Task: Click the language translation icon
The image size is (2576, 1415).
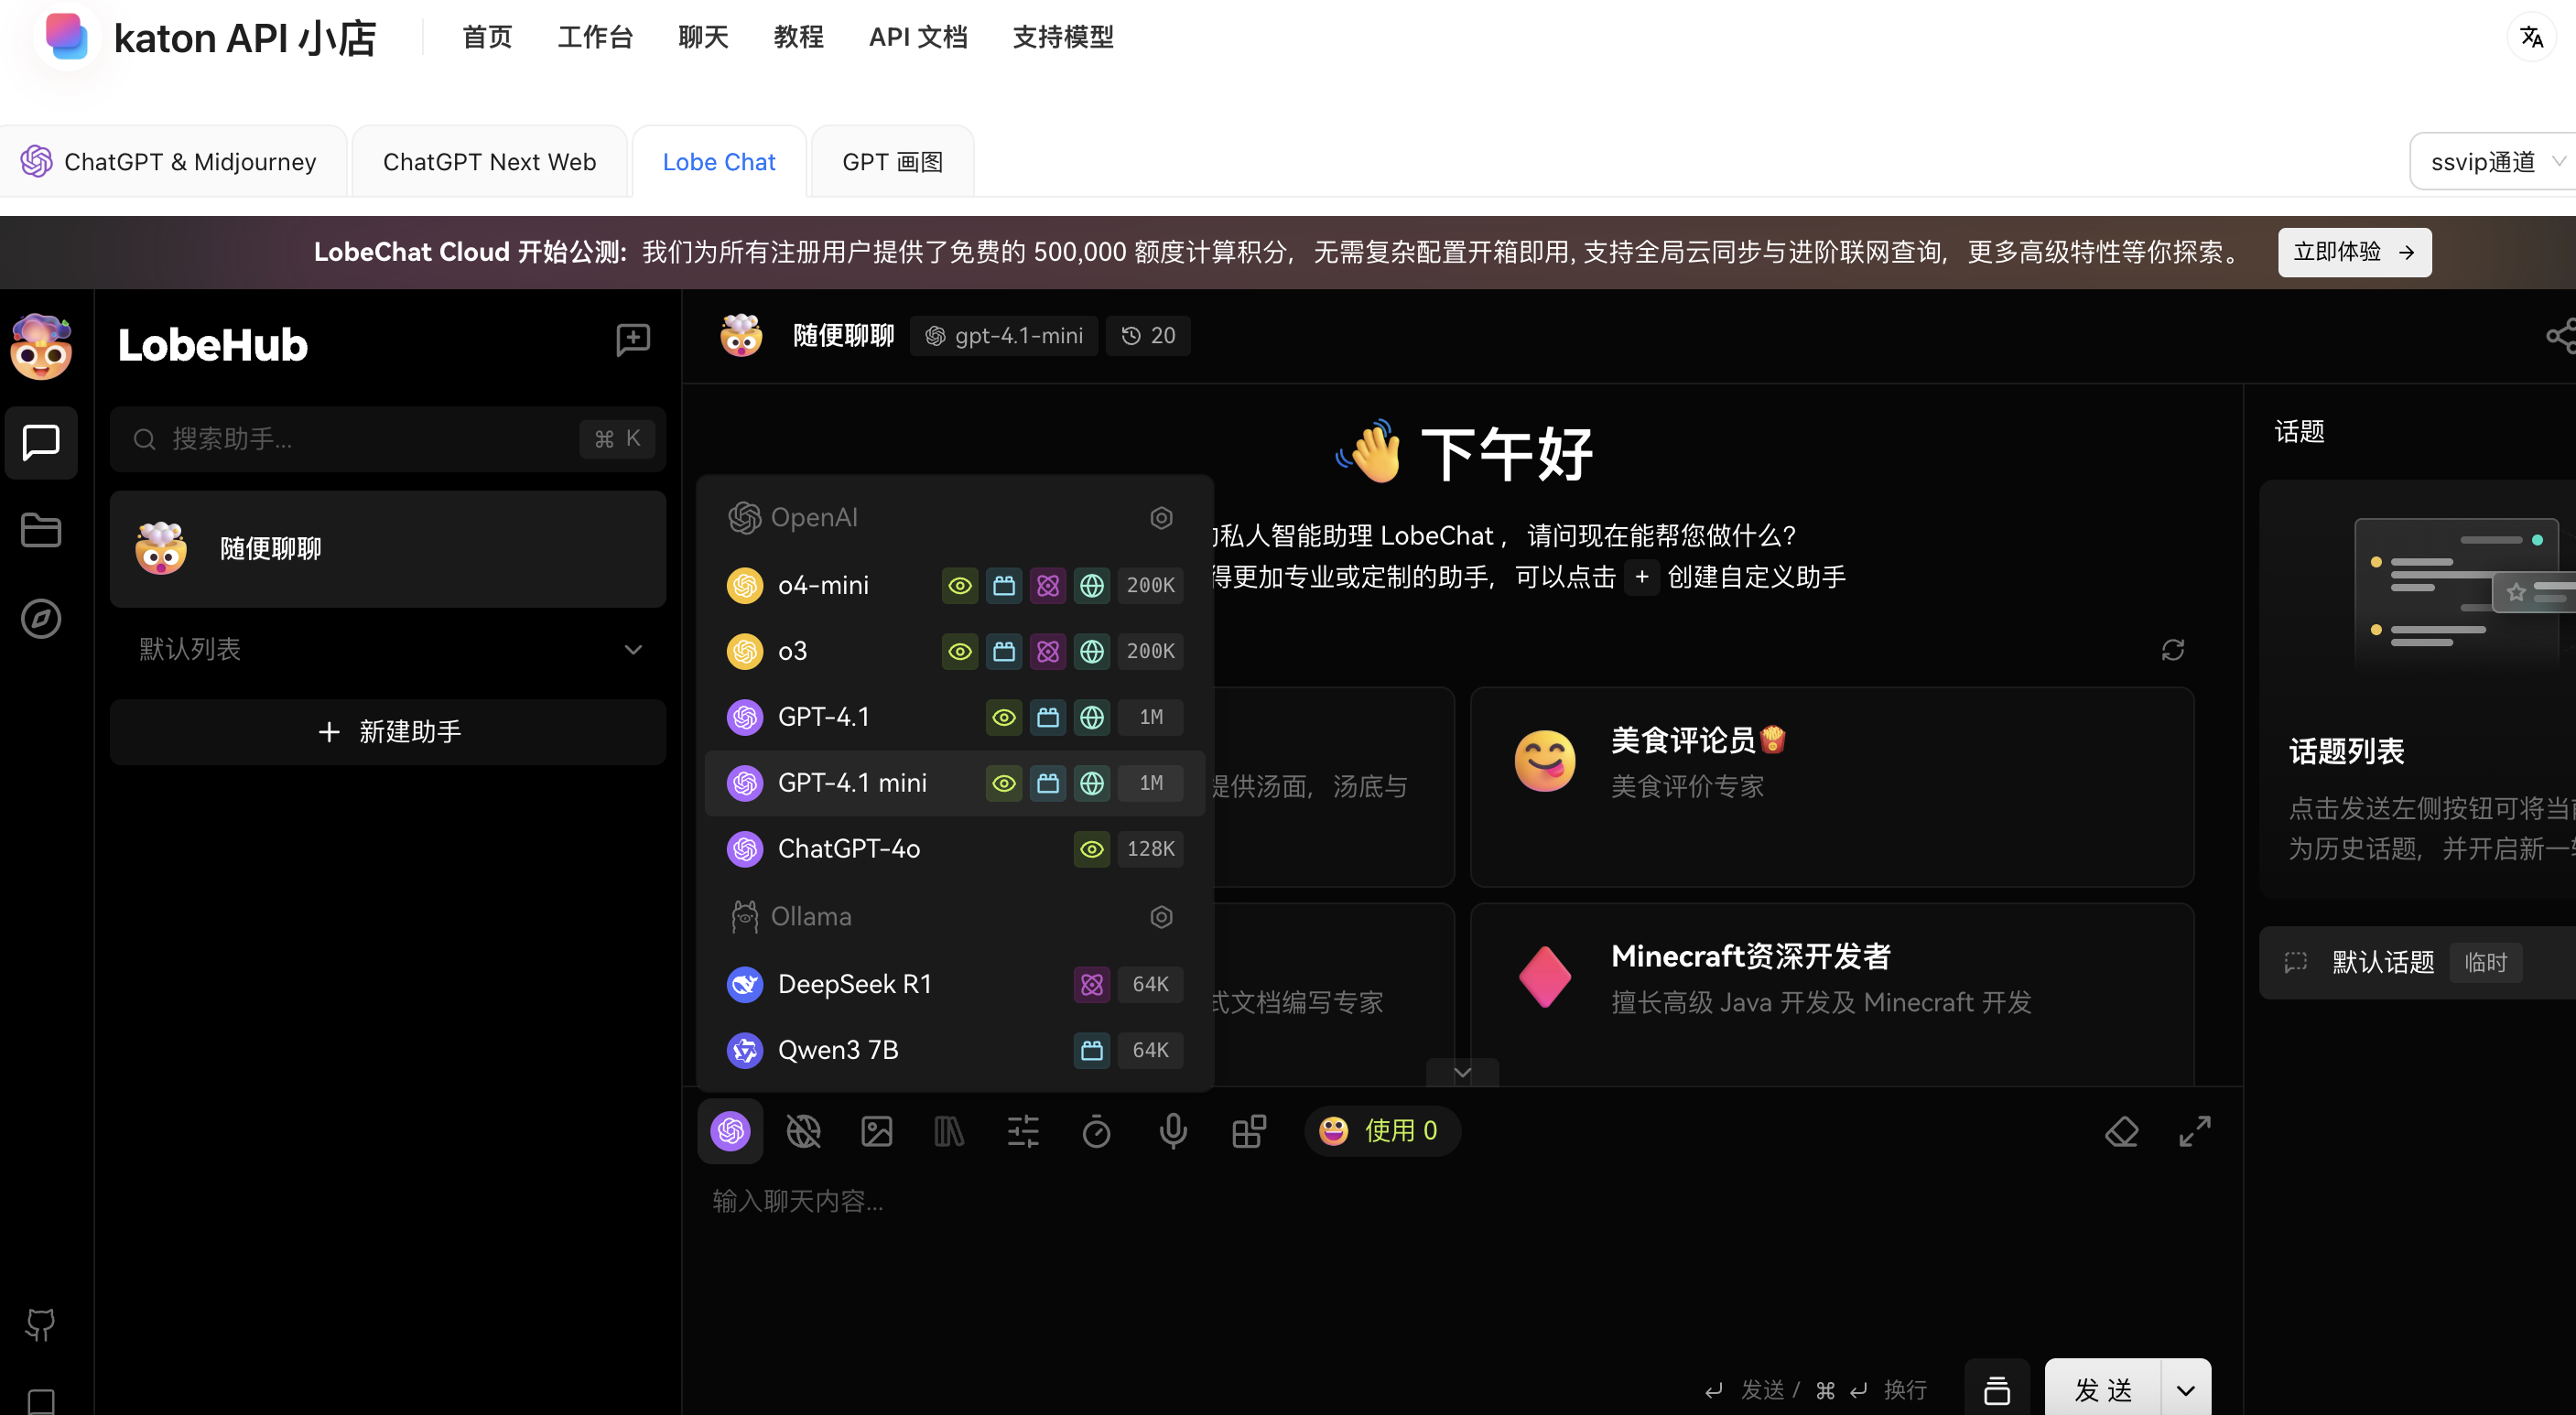Action: [x=2531, y=37]
